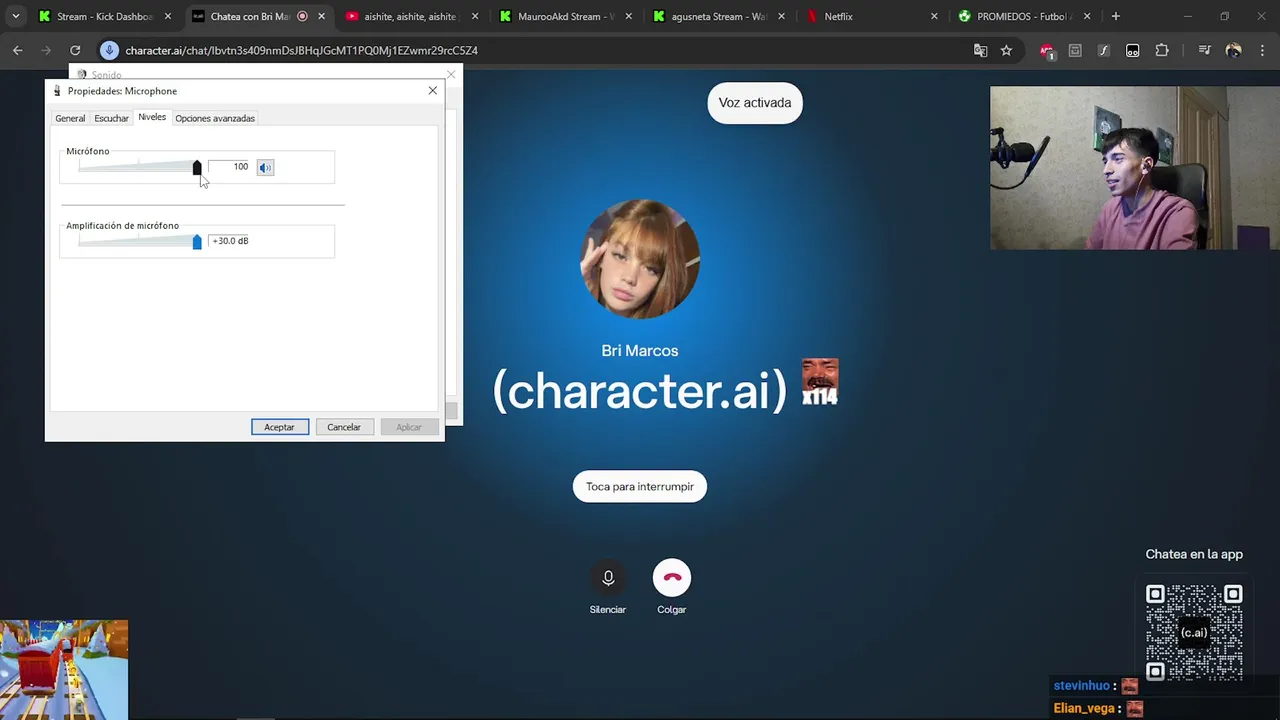This screenshot has width=1280, height=720.
Task: Open a new browser tab
Action: (1115, 16)
